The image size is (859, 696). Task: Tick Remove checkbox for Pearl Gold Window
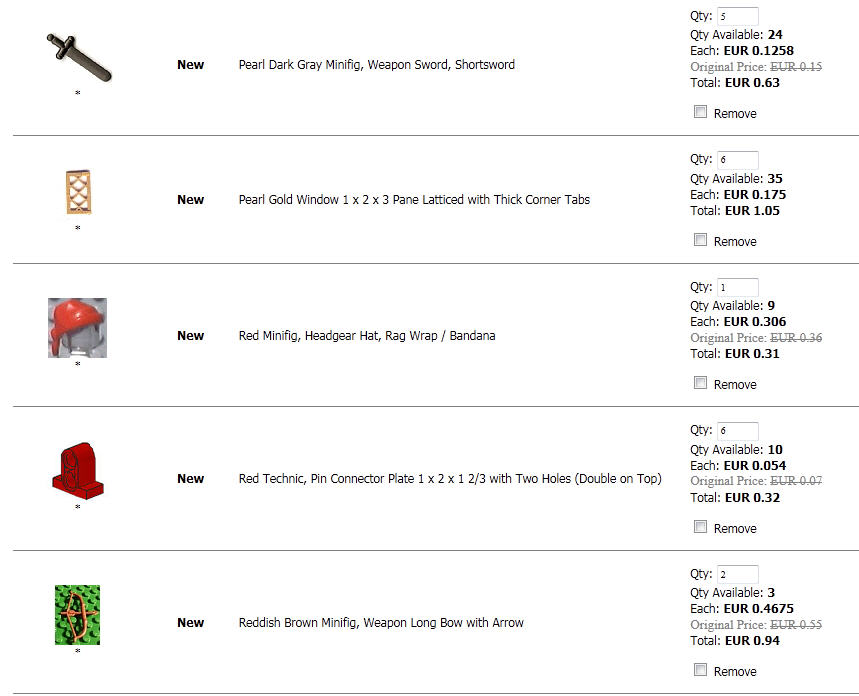[x=701, y=240]
